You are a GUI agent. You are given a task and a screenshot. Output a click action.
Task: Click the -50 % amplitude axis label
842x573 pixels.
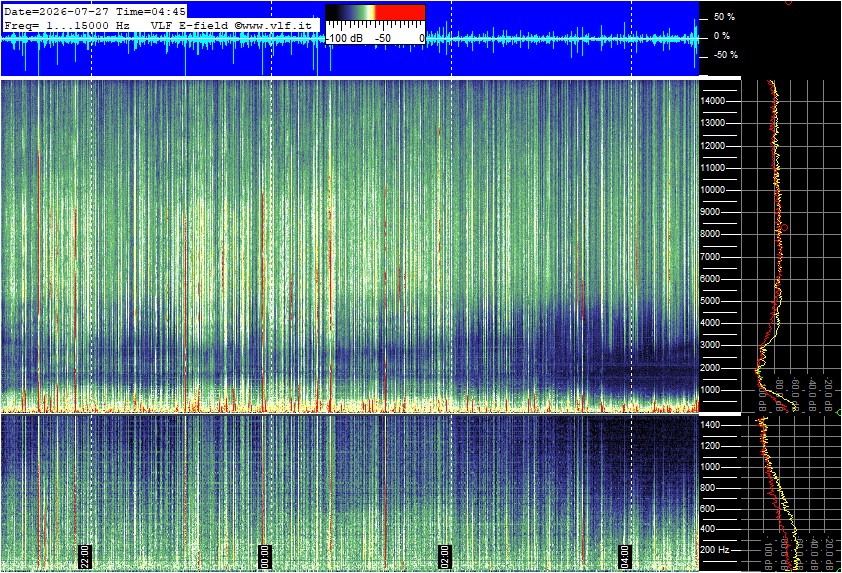[725, 55]
